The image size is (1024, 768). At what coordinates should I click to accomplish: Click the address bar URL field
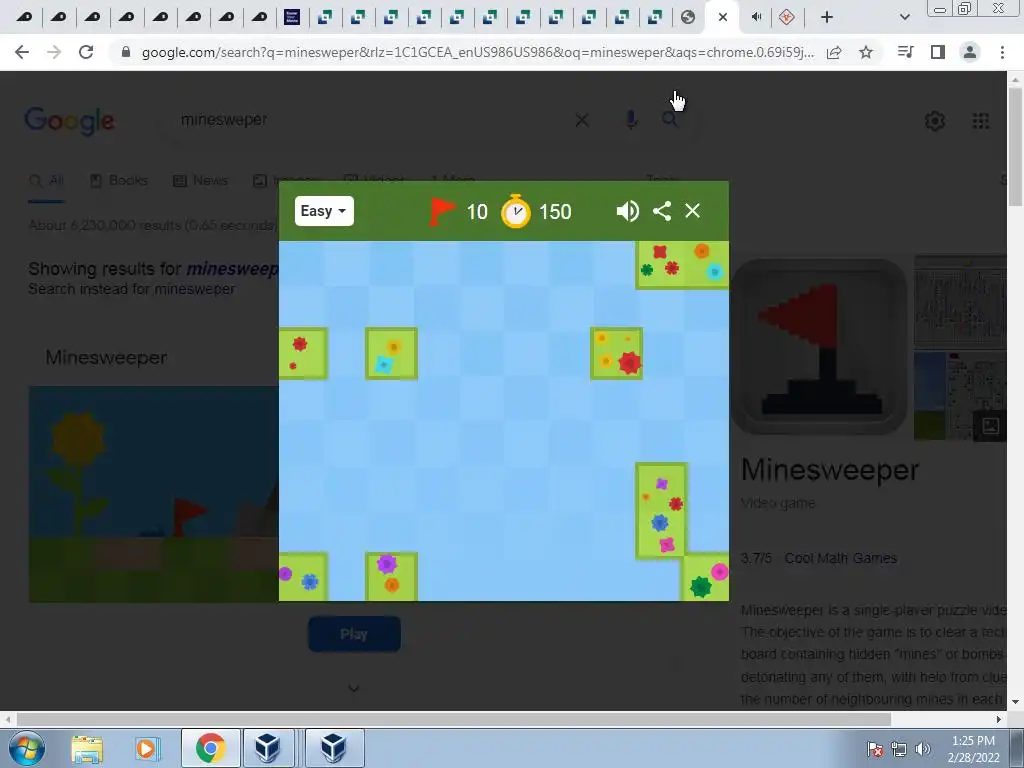coord(477,52)
